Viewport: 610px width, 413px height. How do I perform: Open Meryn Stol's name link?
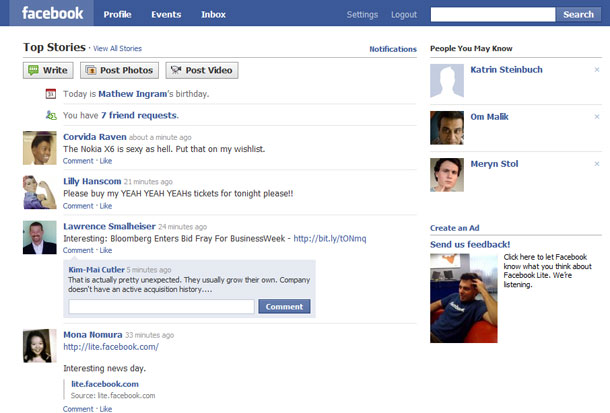coord(494,164)
